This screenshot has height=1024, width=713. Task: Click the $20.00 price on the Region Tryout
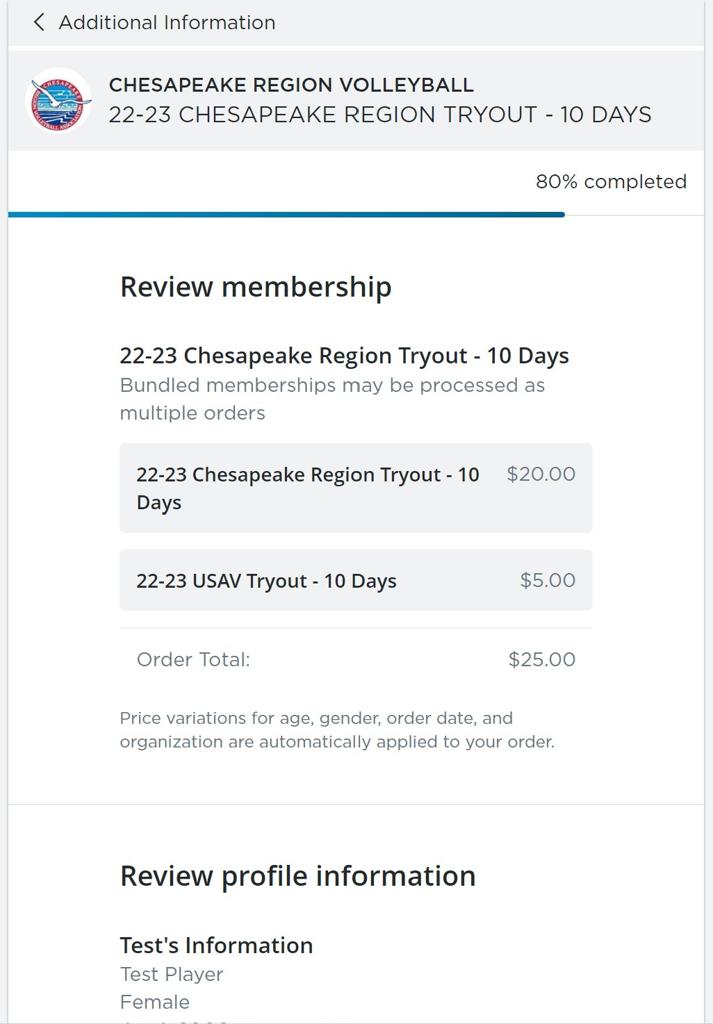[x=541, y=474]
